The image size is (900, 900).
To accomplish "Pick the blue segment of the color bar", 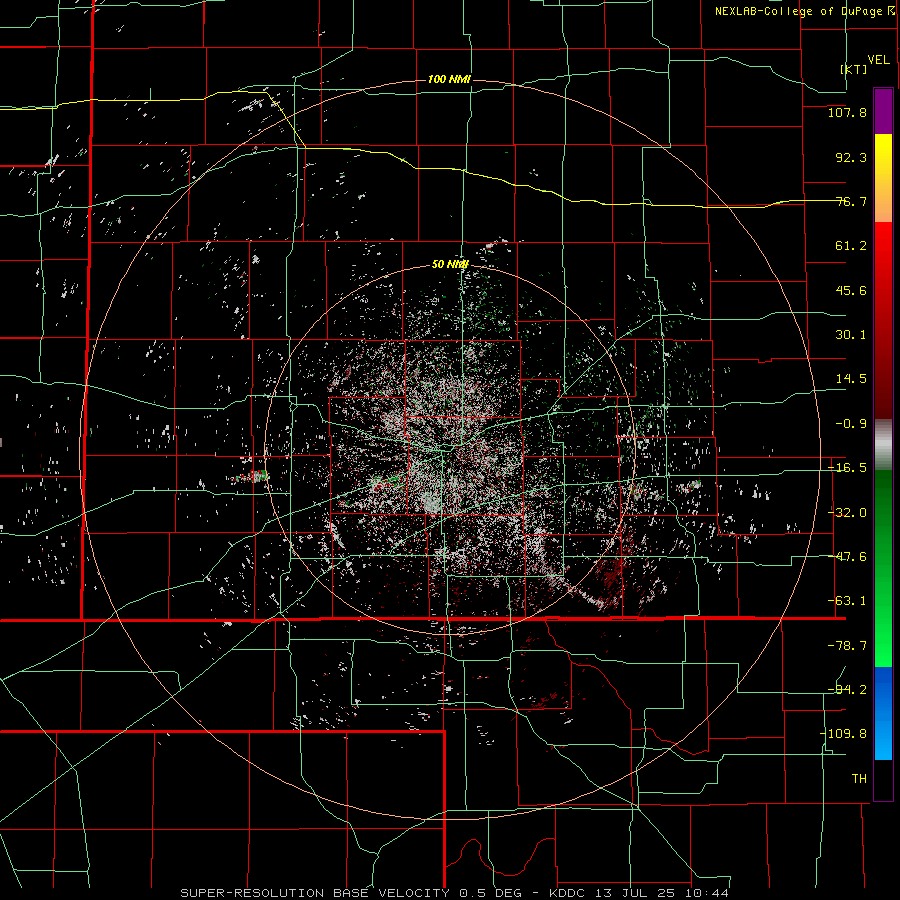I will pyautogui.click(x=883, y=713).
